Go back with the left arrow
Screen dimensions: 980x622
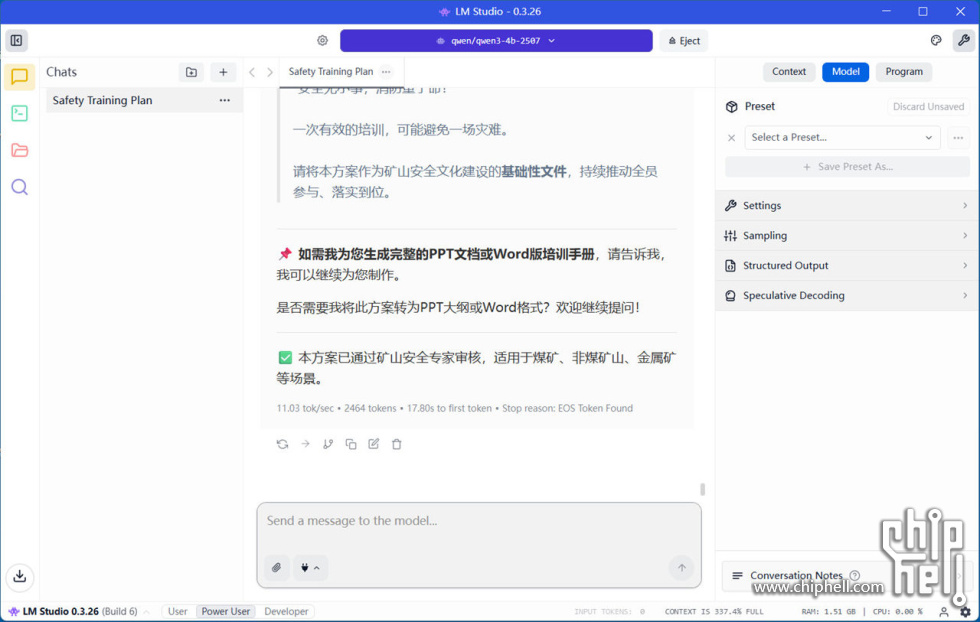[x=252, y=72]
